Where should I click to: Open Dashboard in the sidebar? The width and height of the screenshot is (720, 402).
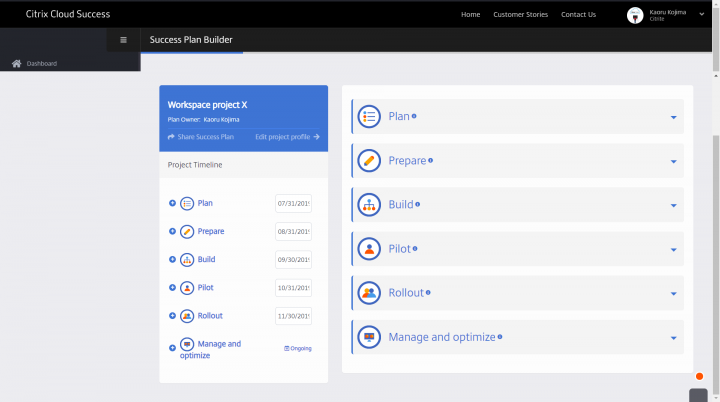point(42,63)
